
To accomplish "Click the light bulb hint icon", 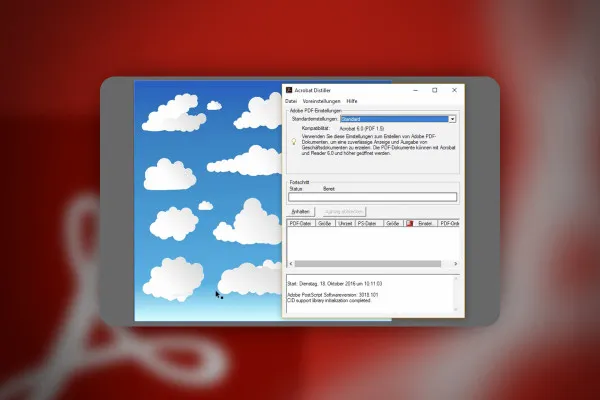I will pos(294,142).
